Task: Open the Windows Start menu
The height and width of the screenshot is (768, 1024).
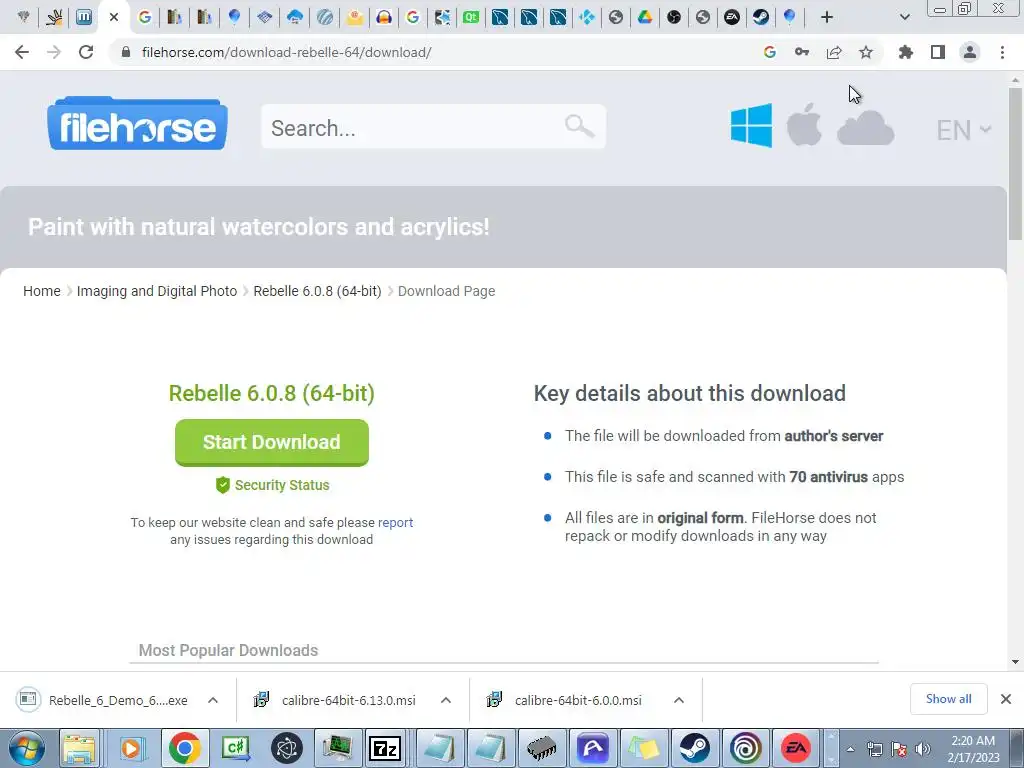Action: pos(26,748)
